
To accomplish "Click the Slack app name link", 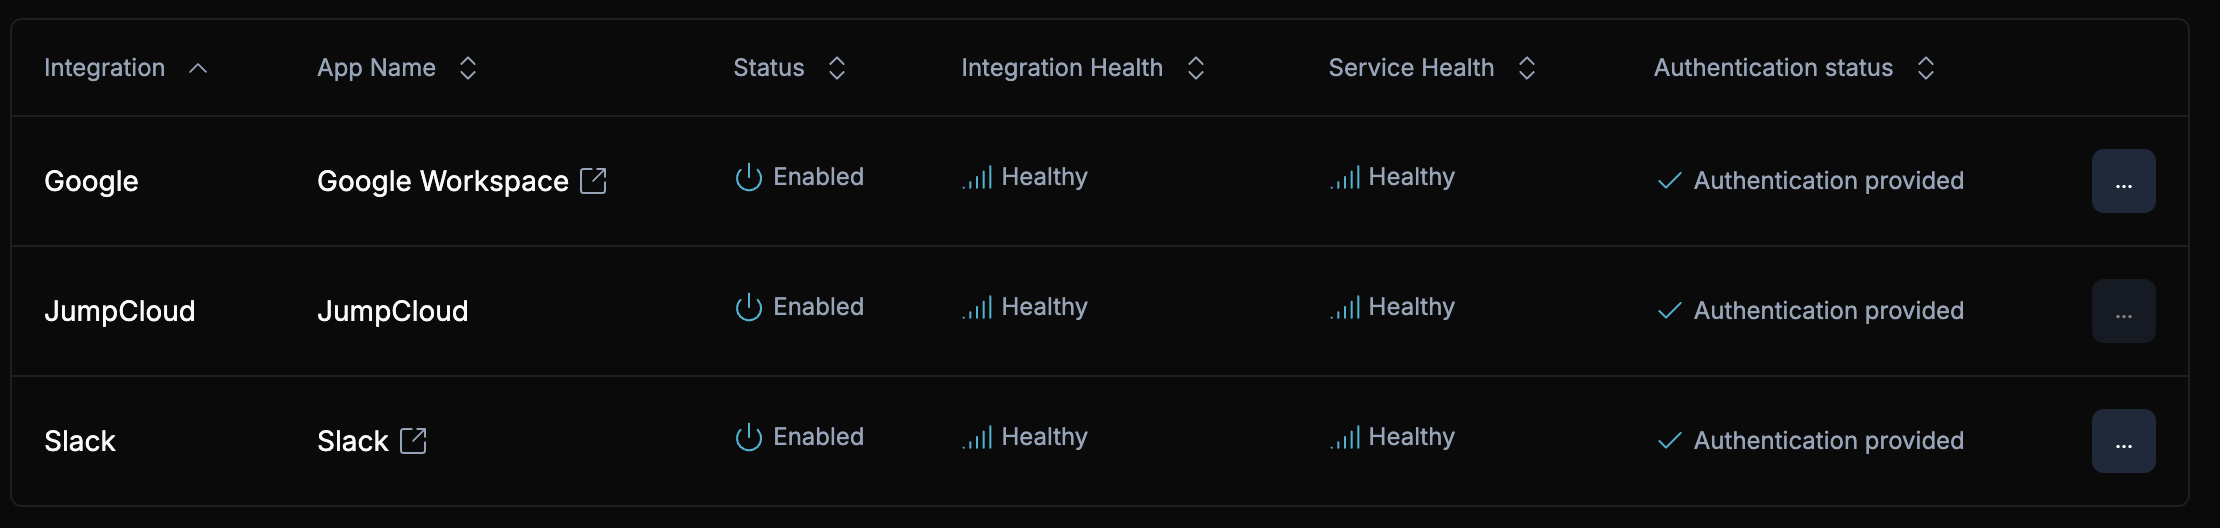I will [x=352, y=441].
